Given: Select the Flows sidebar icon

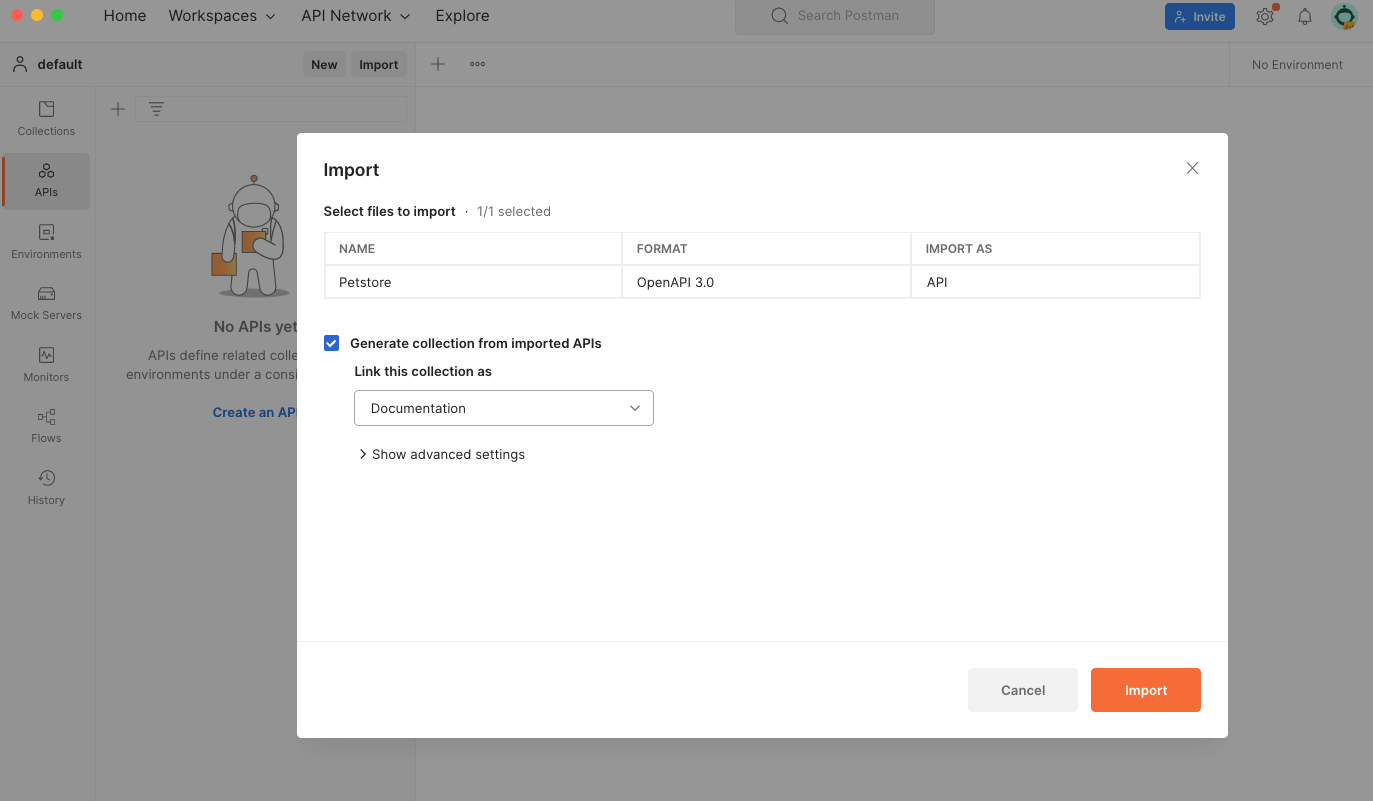Looking at the screenshot, I should [x=45, y=426].
